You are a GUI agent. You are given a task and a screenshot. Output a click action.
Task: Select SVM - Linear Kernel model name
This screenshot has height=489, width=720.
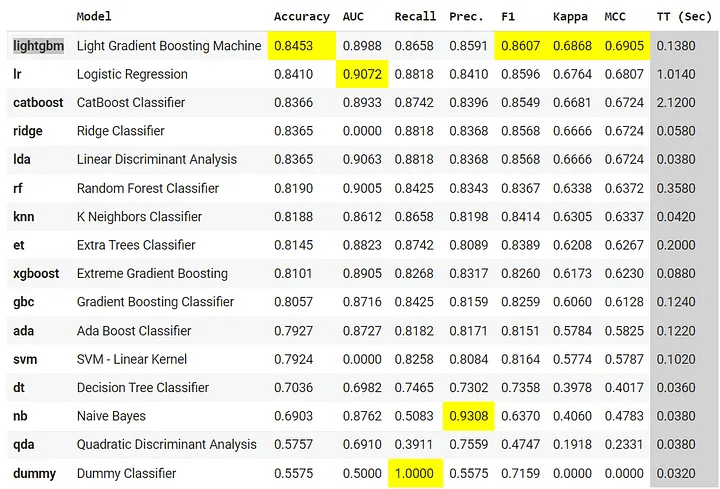[x=132, y=359]
